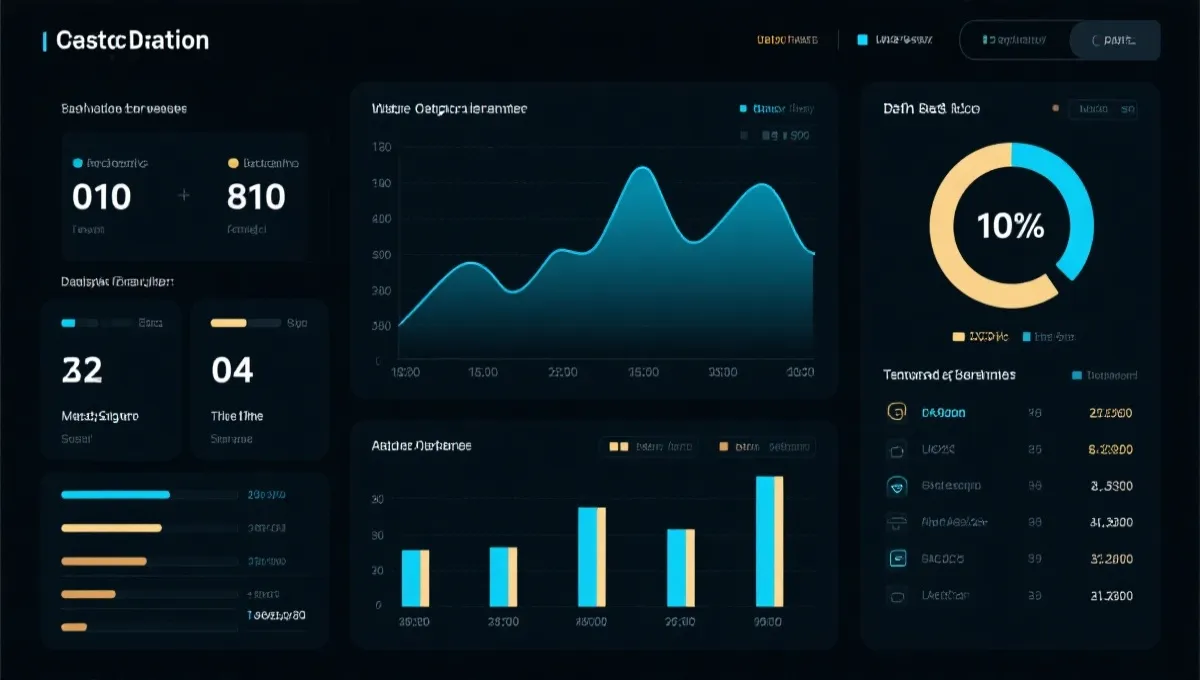Viewport: 1200px width, 680px height.
Task: Open the small selector box in the donut panel header
Action: [1102, 109]
